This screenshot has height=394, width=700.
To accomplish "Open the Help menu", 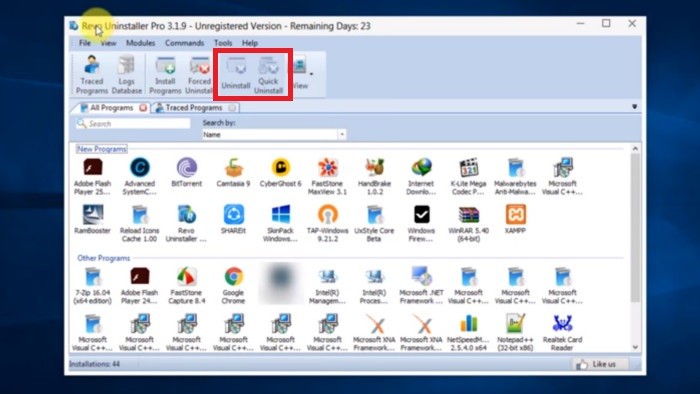I will (x=250, y=43).
